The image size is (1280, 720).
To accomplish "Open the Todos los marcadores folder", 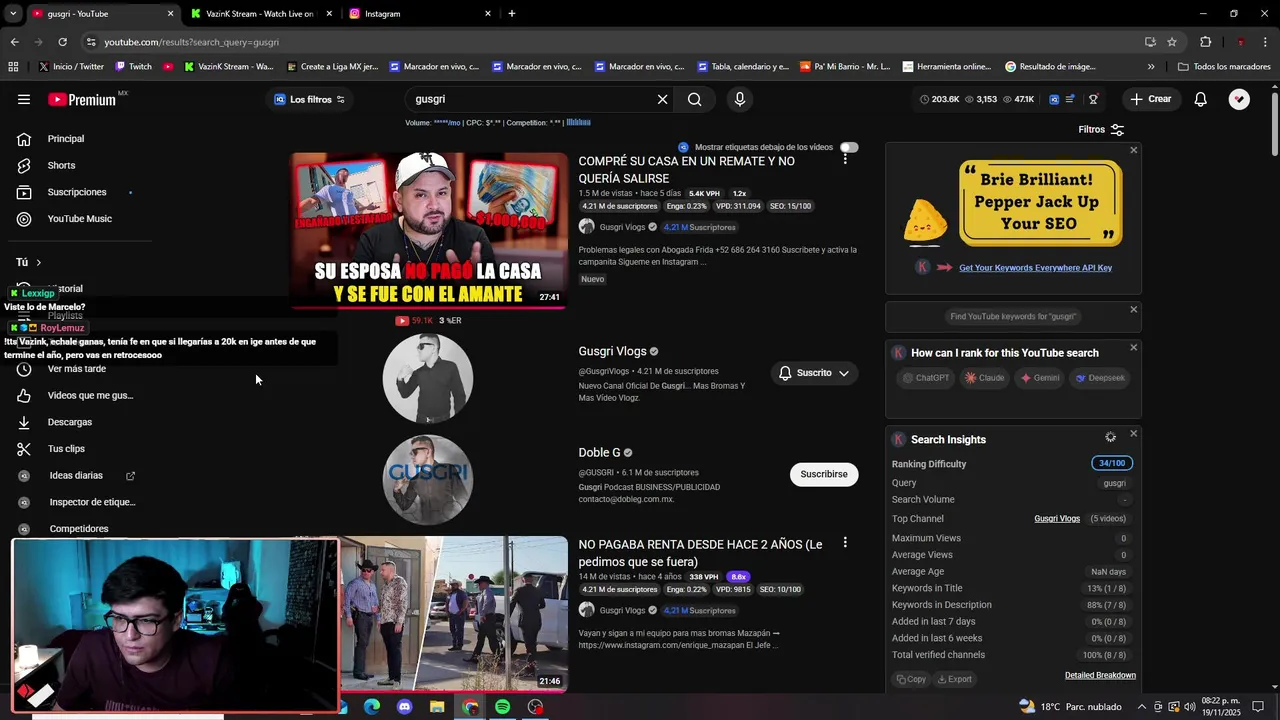I will click(1224, 67).
